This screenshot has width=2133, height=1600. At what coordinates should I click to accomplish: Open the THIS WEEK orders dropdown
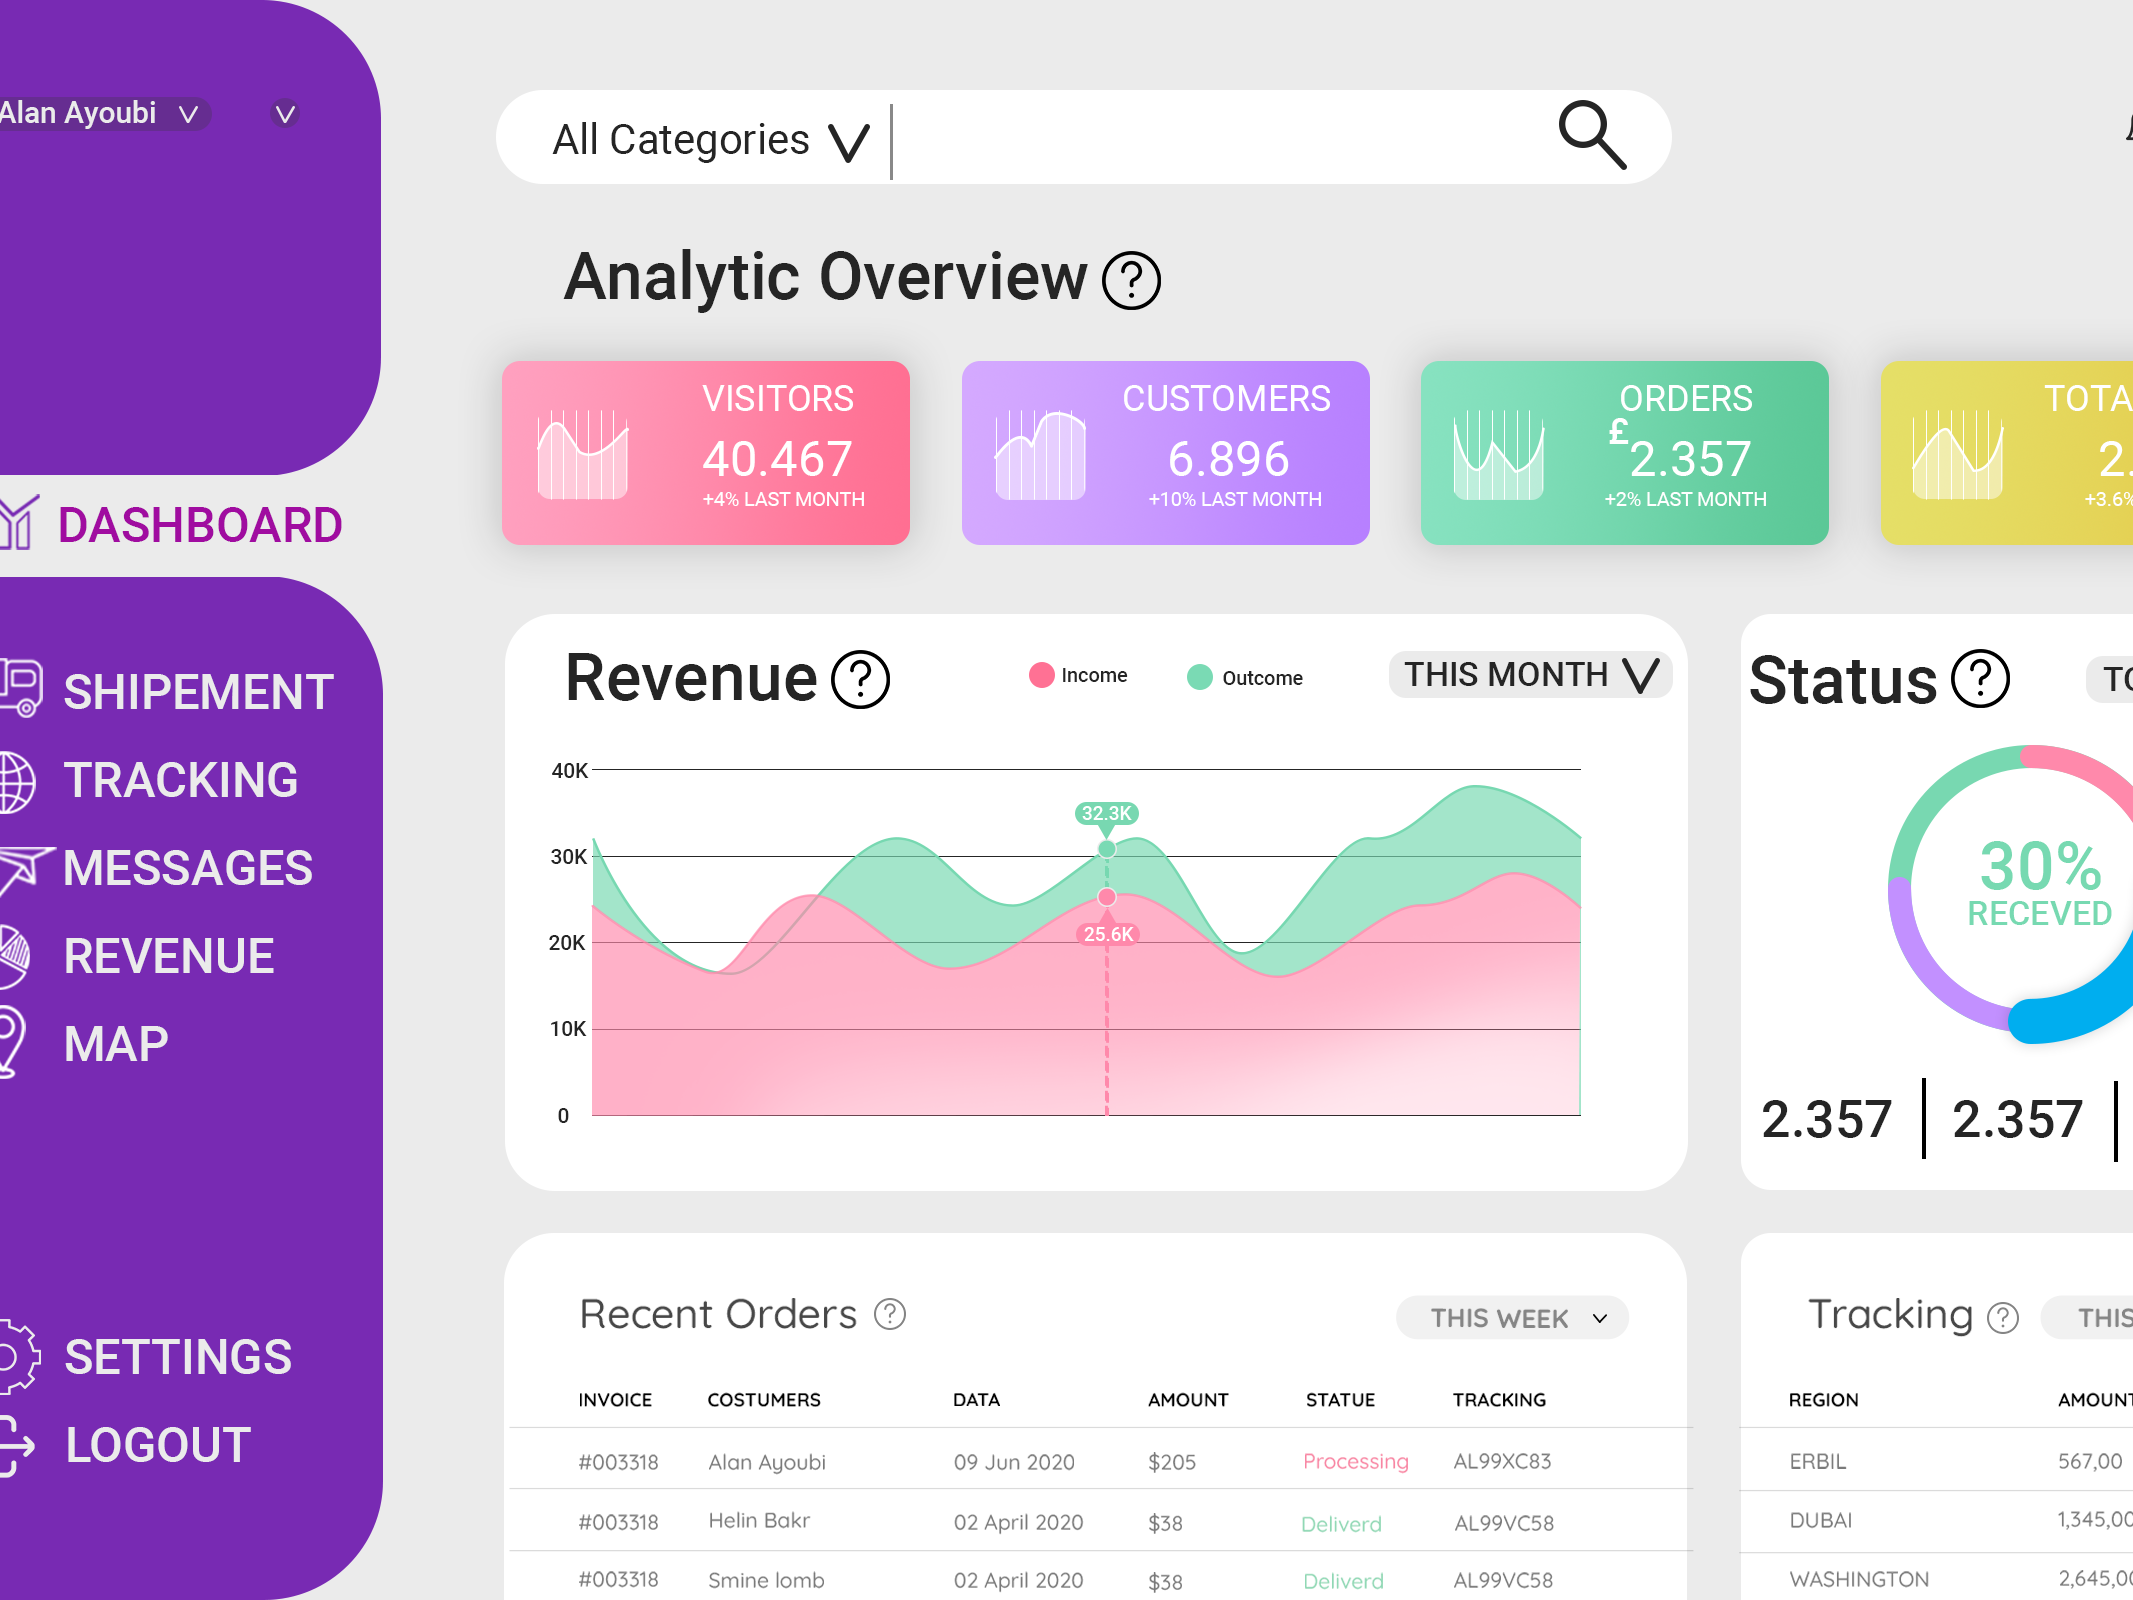coord(1512,1318)
